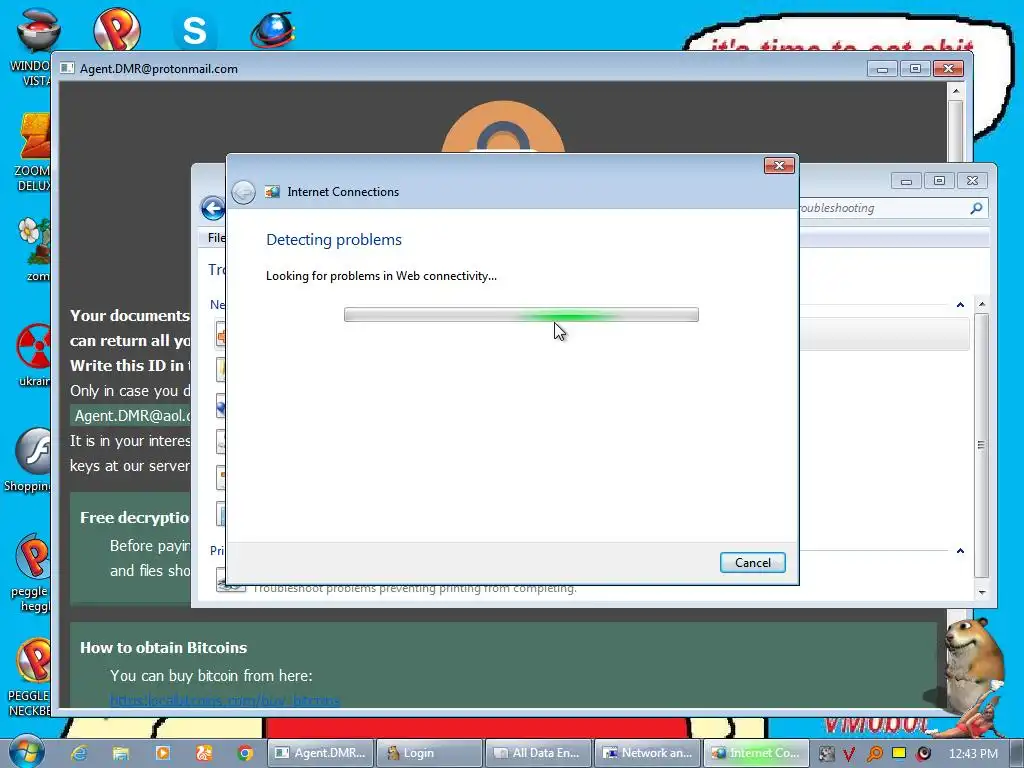The width and height of the screenshot is (1024, 768).
Task: Open the UC Browser taskbar shortcut
Action: [204, 754]
